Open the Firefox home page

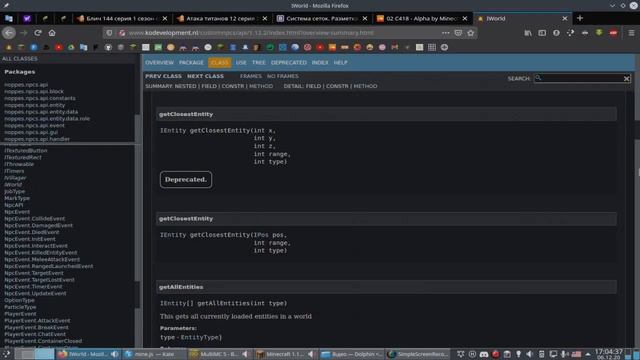(x=52, y=33)
